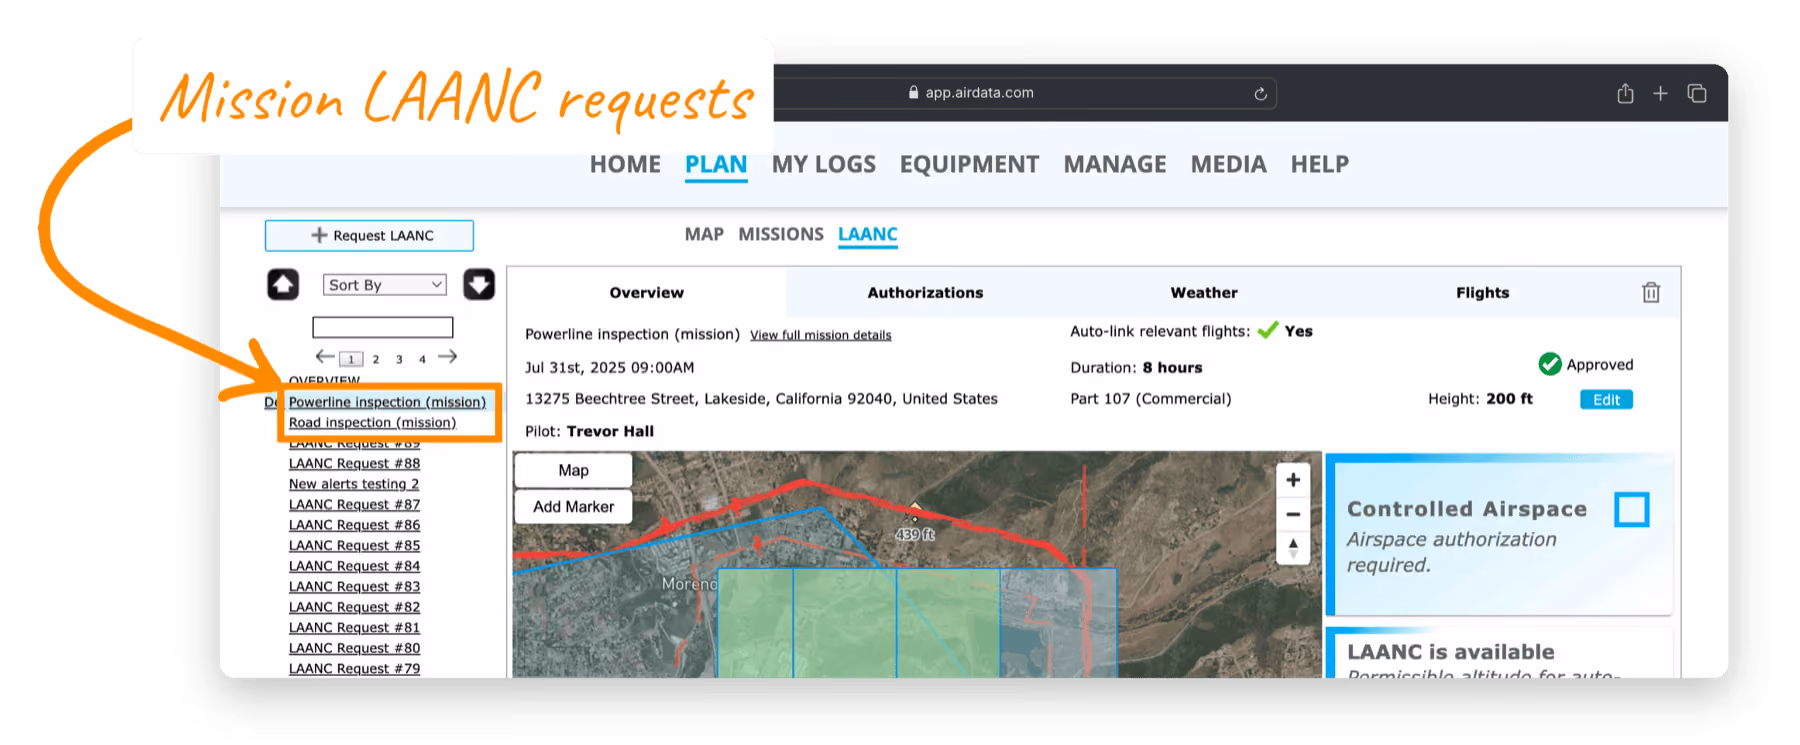Select Powerline inspection (mission) in list
This screenshot has width=1800, height=745.
coord(387,402)
